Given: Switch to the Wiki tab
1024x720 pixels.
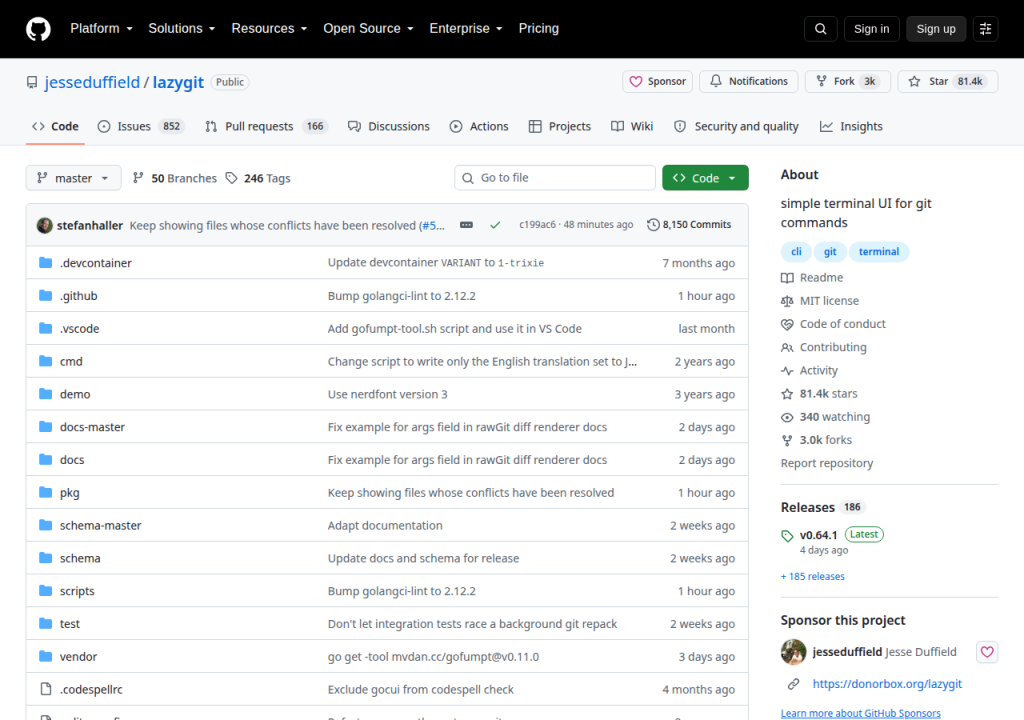Looking at the screenshot, I should point(632,127).
